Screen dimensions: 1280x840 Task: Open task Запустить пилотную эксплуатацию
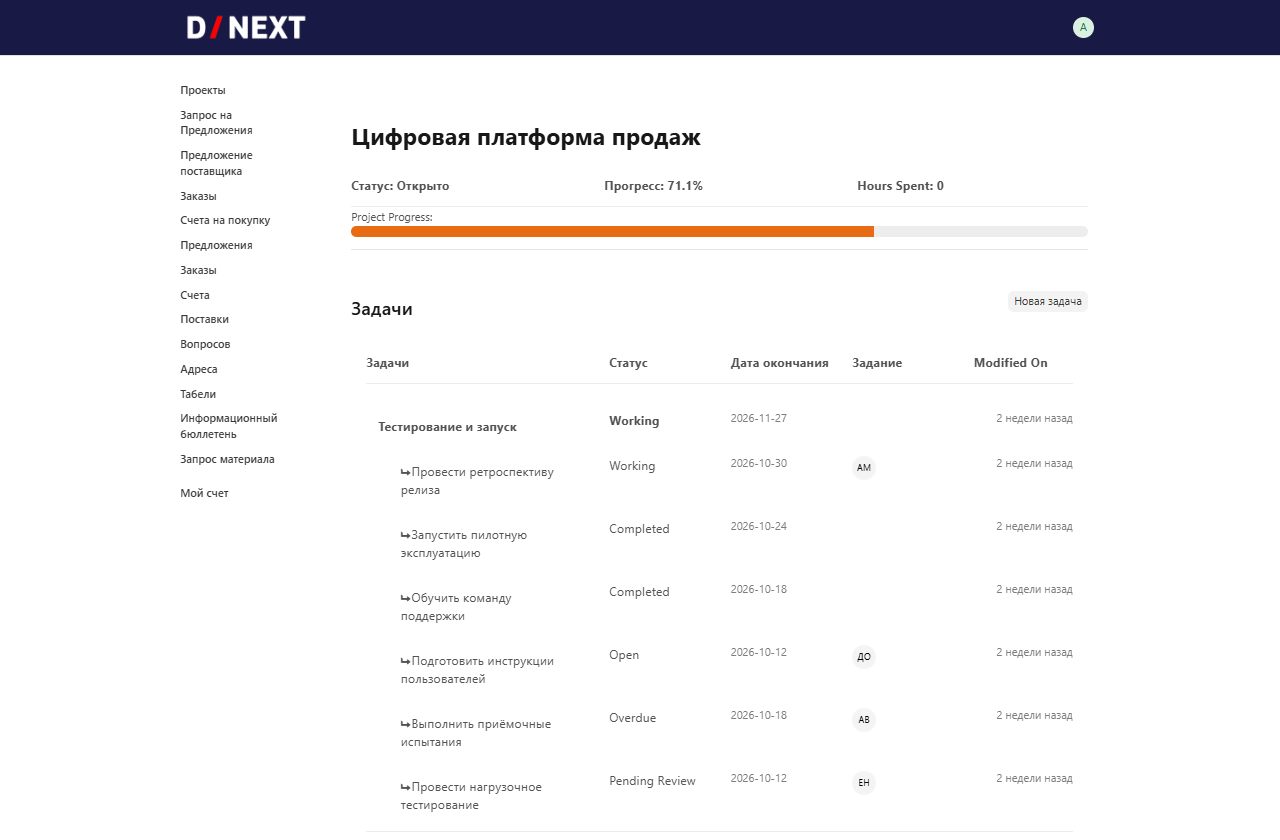[x=464, y=544]
